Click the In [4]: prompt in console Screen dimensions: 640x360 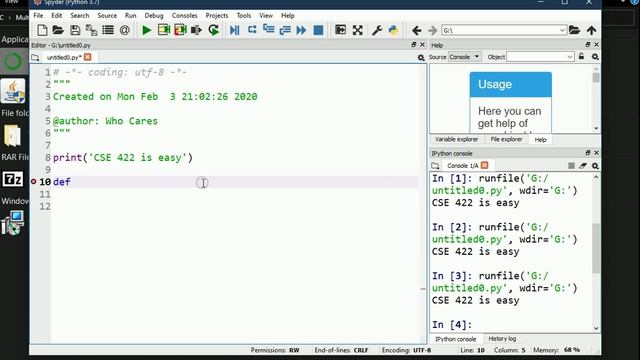(452, 325)
